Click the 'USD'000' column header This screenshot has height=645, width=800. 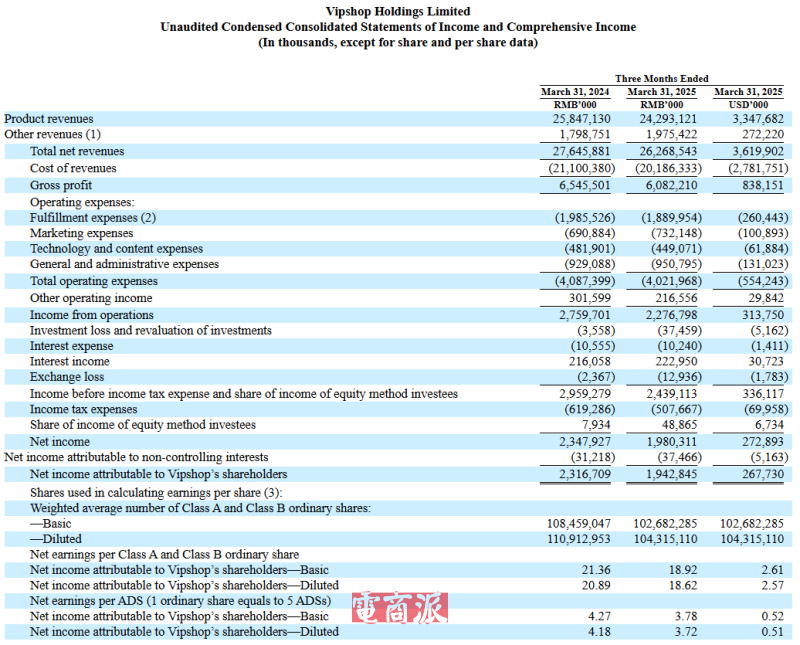tap(748, 105)
